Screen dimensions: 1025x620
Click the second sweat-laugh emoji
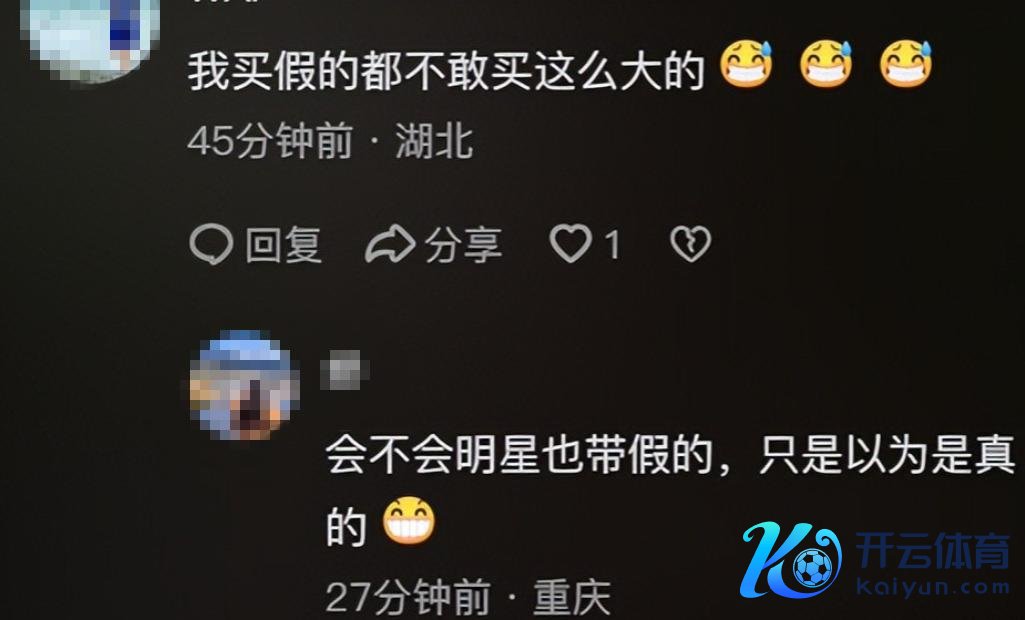826,64
